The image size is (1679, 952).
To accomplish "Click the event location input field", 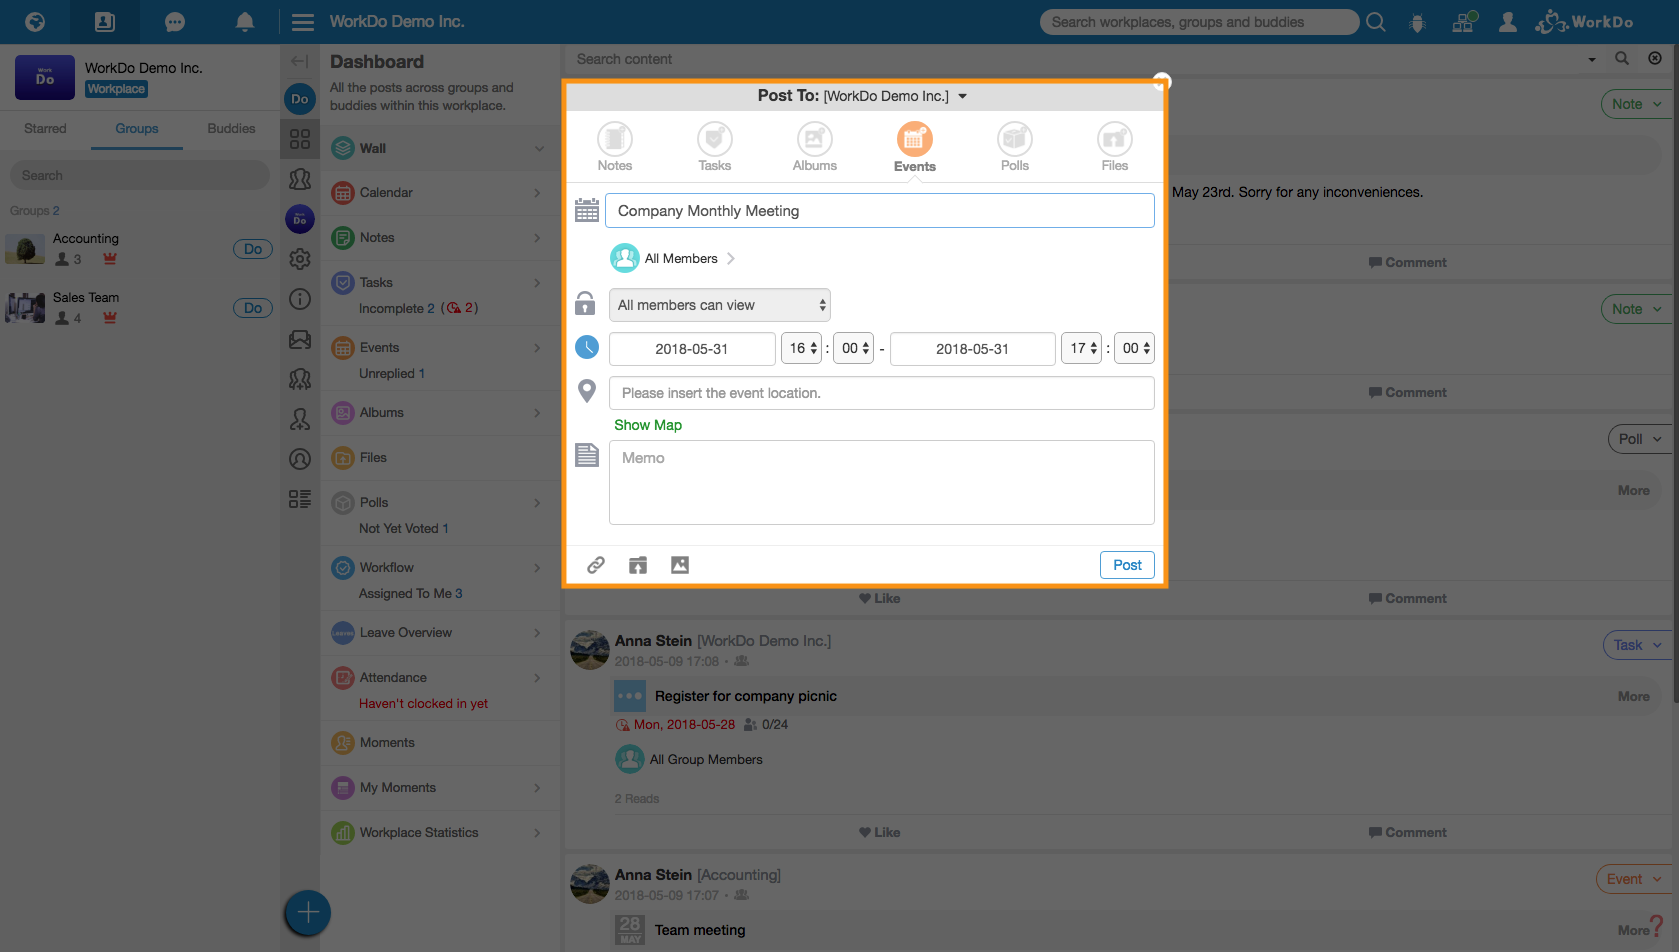I will tap(881, 393).
